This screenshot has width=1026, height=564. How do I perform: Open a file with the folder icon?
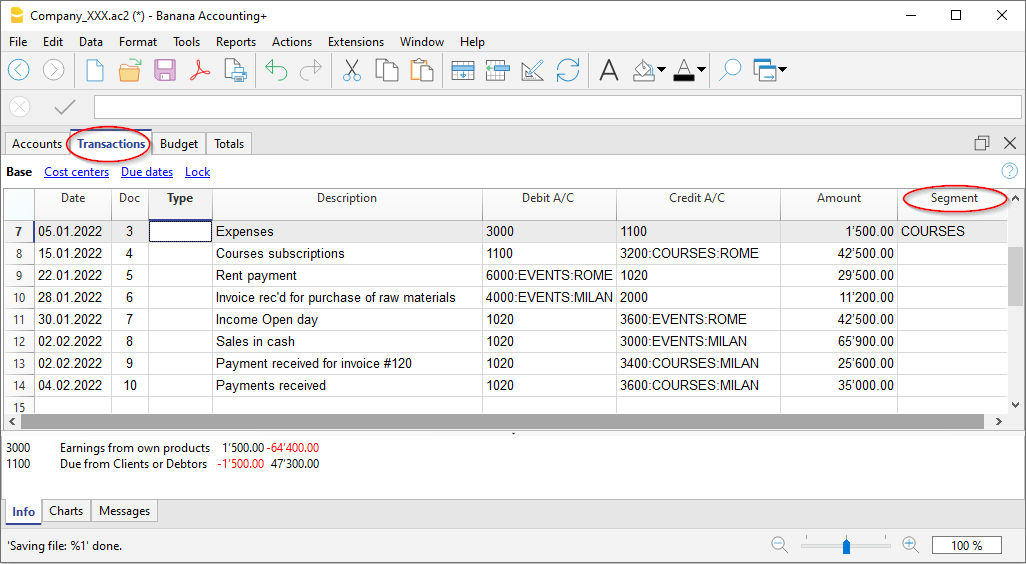click(x=130, y=70)
